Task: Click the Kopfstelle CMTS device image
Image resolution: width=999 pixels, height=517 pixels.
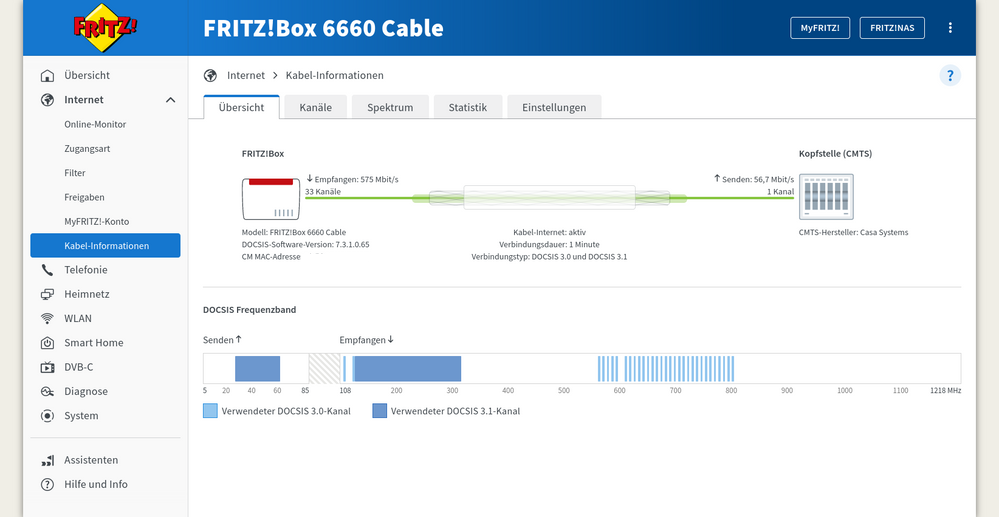Action: pos(826,197)
